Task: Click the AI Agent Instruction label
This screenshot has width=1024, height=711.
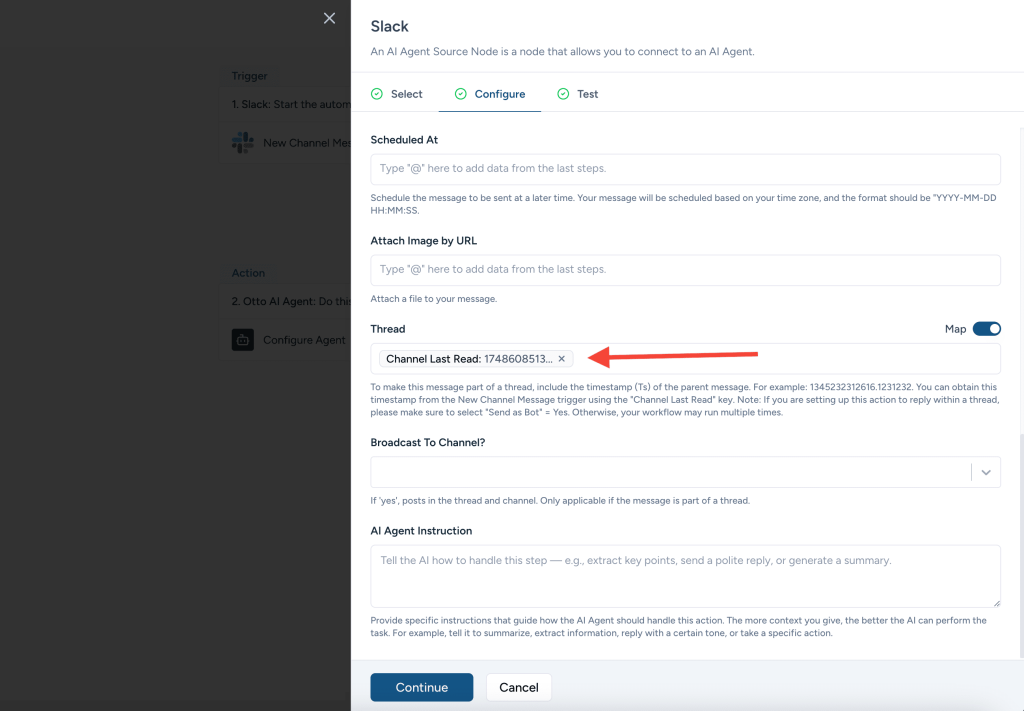Action: pos(421,531)
